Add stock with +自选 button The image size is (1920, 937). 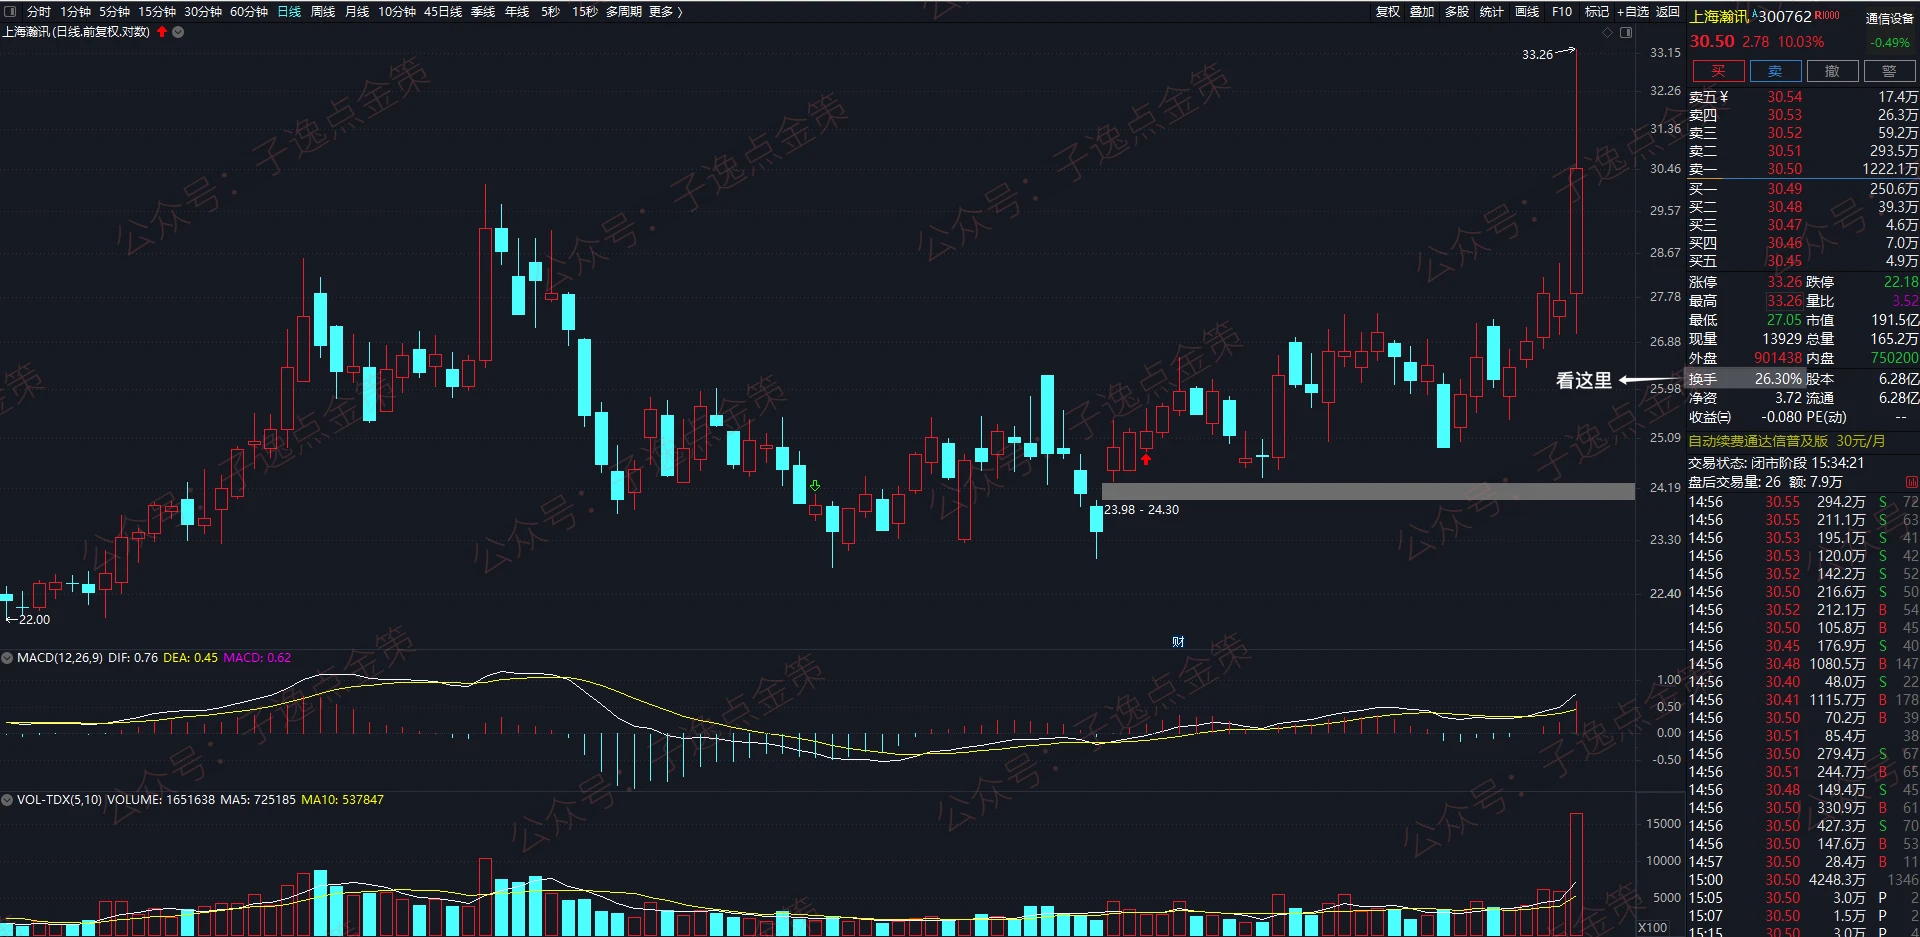[1632, 12]
